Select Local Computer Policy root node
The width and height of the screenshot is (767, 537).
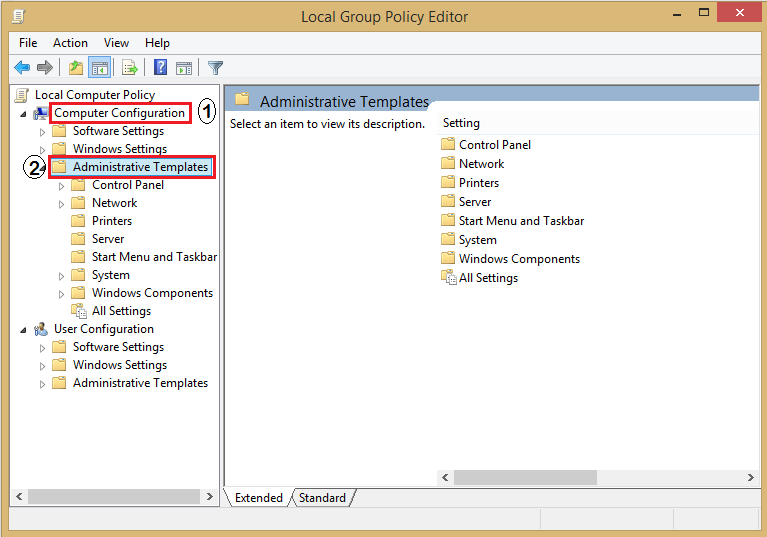coord(95,95)
